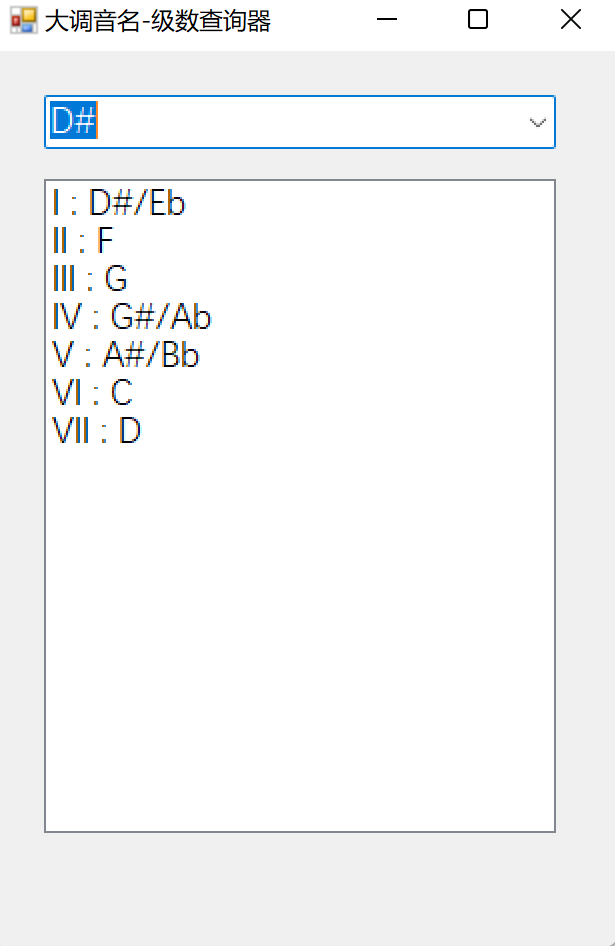Select the highlighted D# text
This screenshot has width=615, height=946.
[x=72, y=122]
